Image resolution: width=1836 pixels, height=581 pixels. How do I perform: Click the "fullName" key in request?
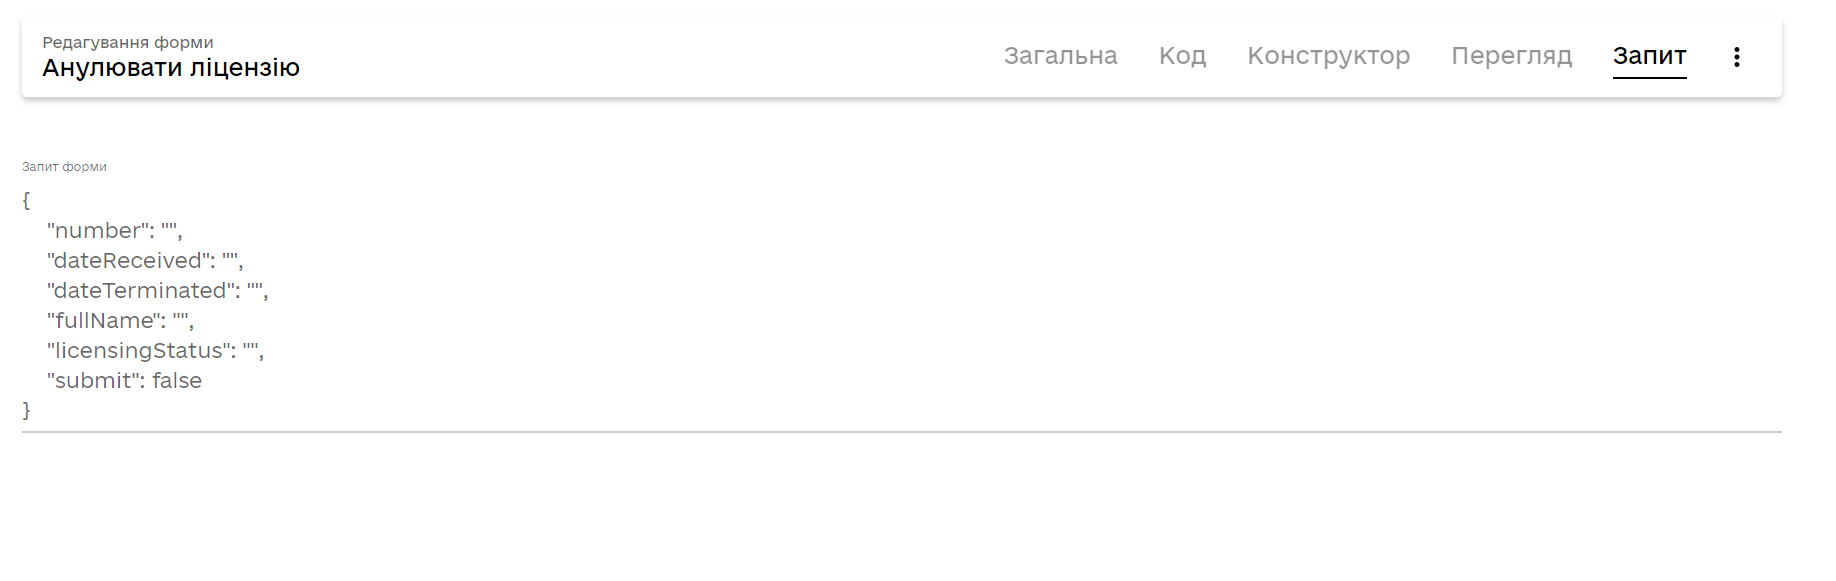(x=103, y=321)
